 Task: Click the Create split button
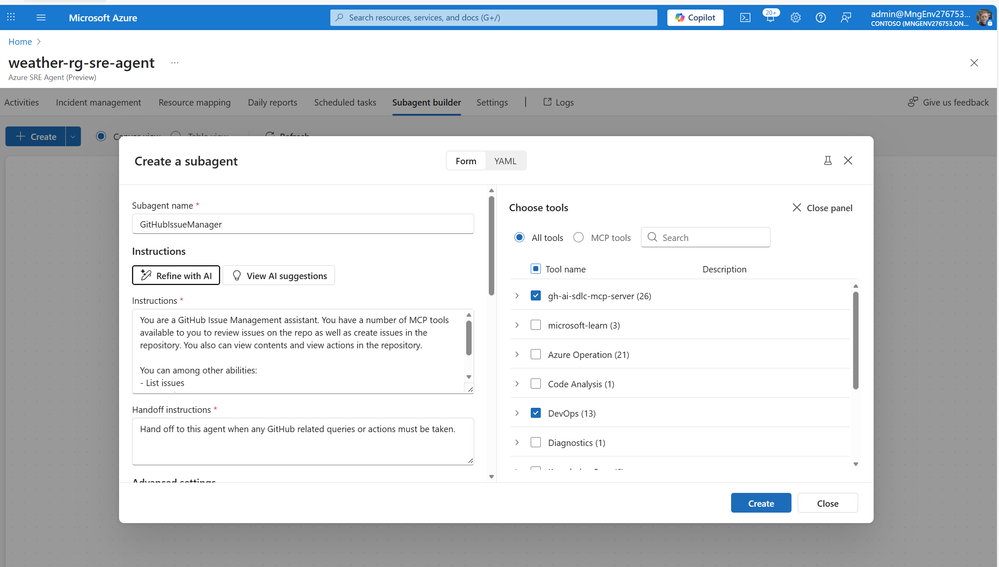(36, 136)
